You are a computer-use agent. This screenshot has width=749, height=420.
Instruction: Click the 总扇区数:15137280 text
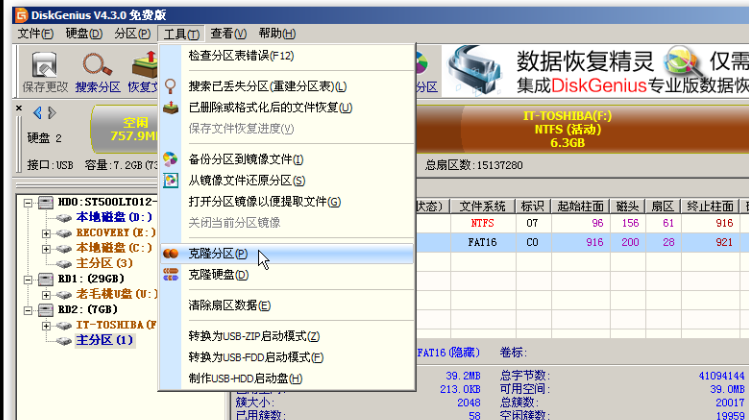coord(474,165)
